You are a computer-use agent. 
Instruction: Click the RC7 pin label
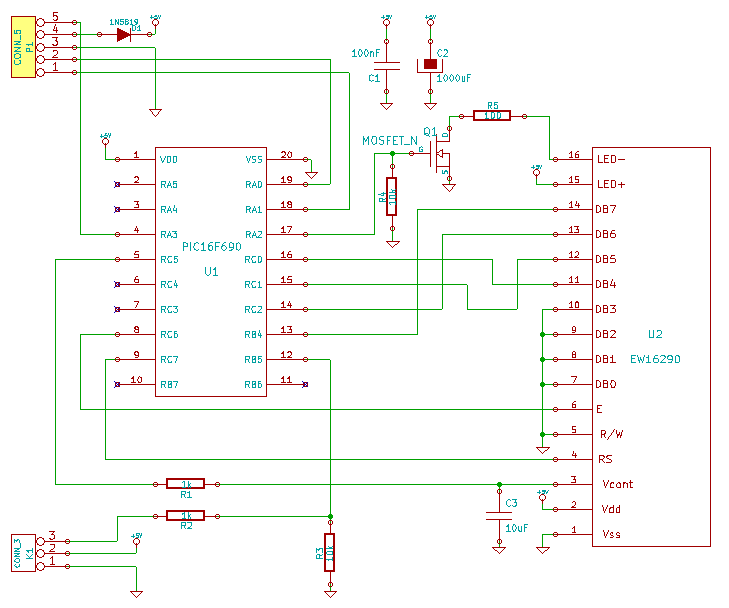tap(169, 359)
